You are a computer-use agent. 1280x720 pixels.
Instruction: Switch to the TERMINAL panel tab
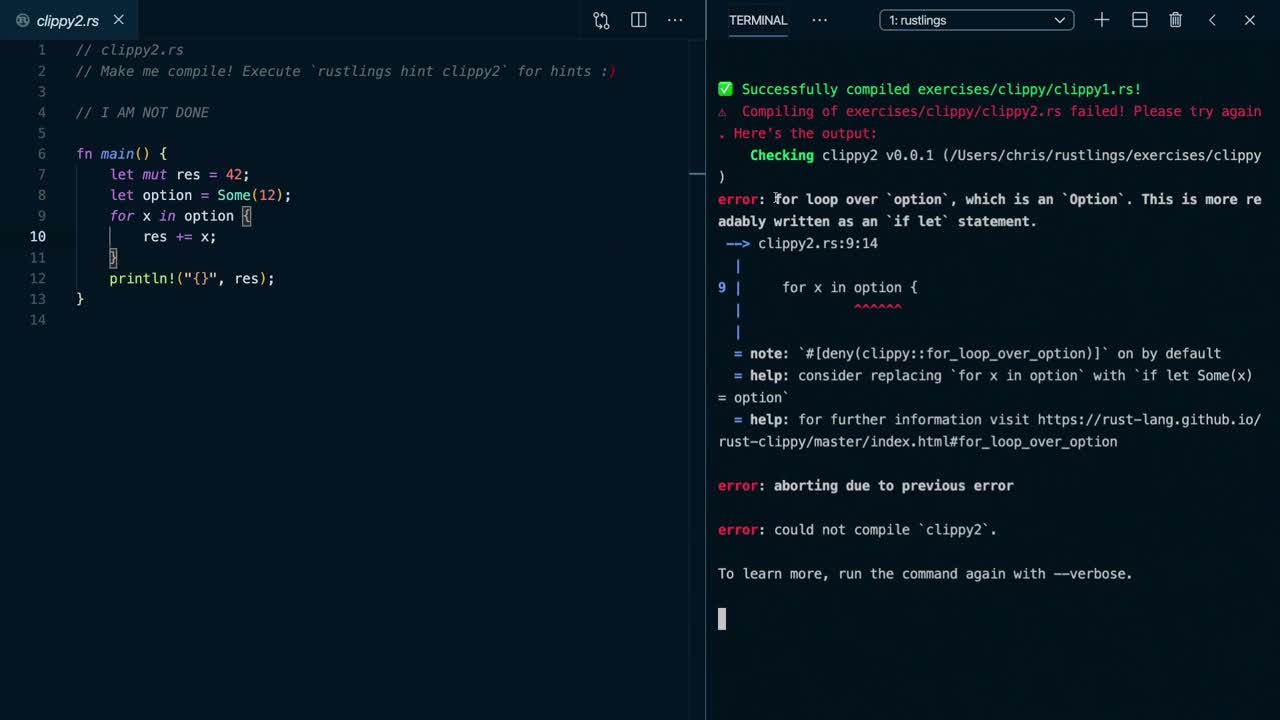758,20
